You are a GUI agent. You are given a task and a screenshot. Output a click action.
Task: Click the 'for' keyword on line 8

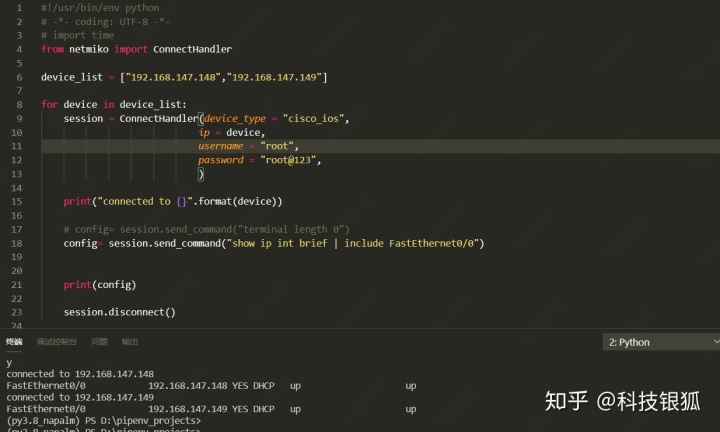click(x=50, y=105)
